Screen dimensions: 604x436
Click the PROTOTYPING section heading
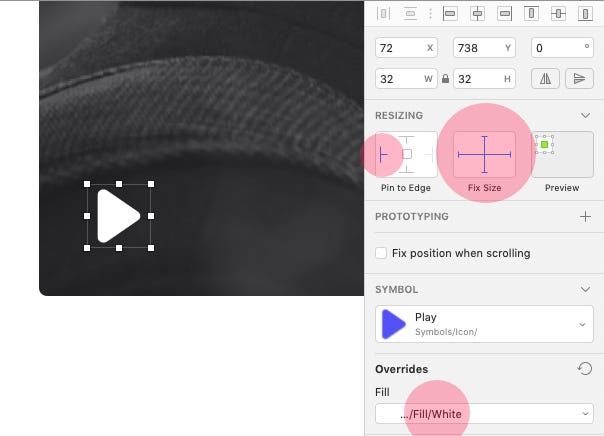412,216
